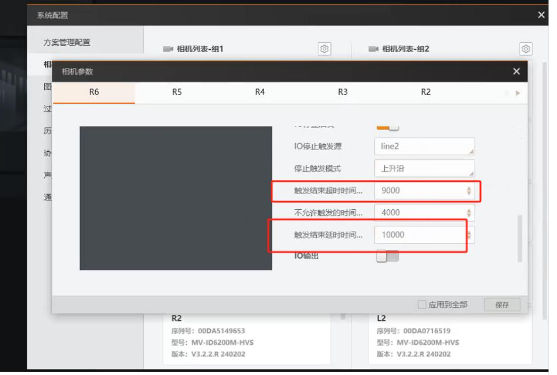Click serial number 00DA0716519 of L2
The width and height of the screenshot is (557, 375).
coord(427,331)
